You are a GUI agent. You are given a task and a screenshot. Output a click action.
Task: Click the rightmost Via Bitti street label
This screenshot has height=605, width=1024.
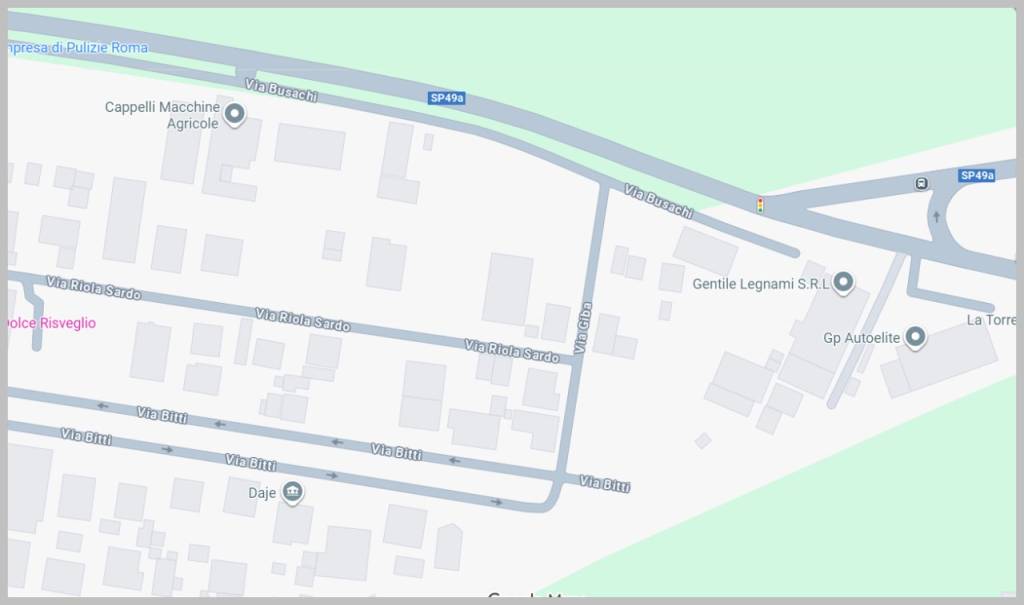605,483
